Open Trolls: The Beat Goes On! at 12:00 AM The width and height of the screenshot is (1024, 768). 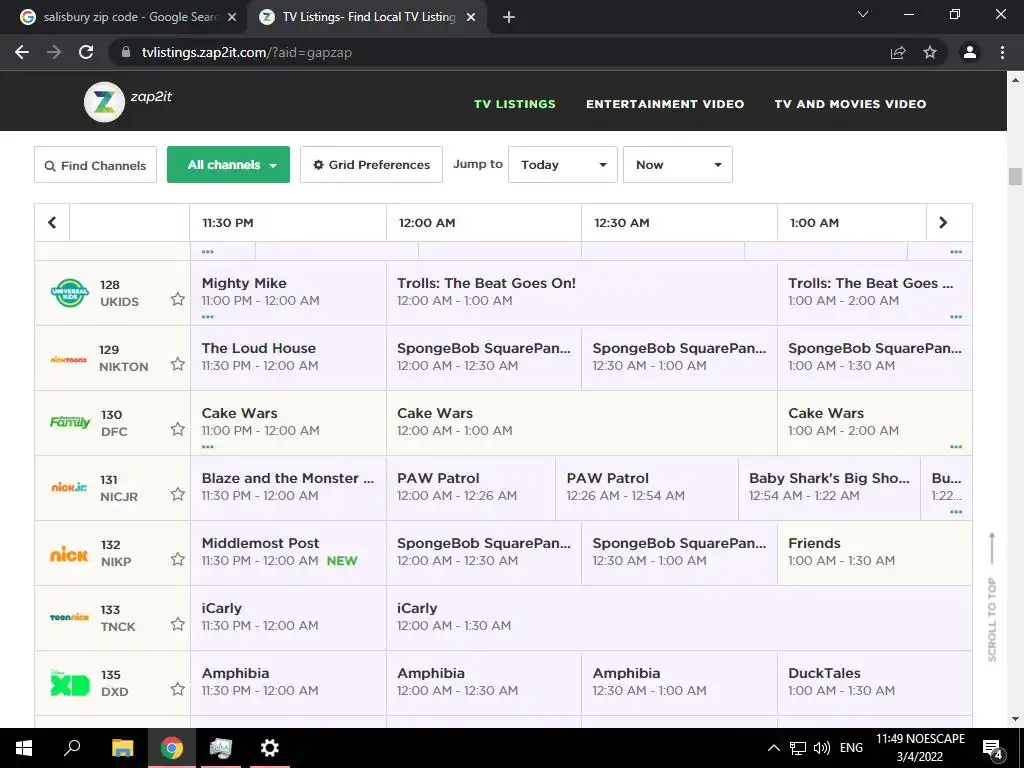(582, 293)
